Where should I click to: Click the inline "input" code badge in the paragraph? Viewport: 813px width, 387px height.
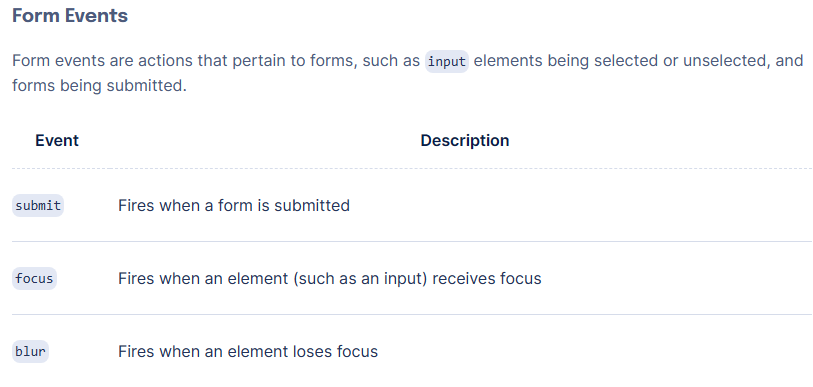click(447, 61)
